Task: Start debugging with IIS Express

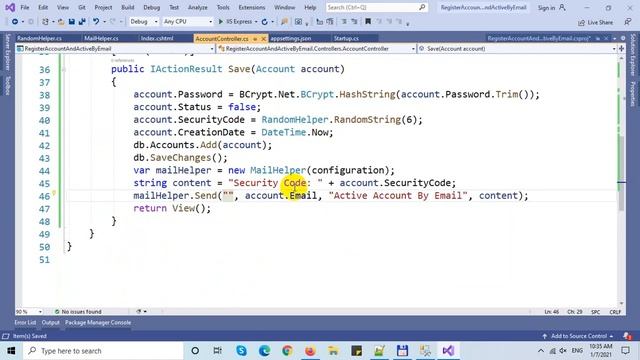Action: tap(235, 22)
